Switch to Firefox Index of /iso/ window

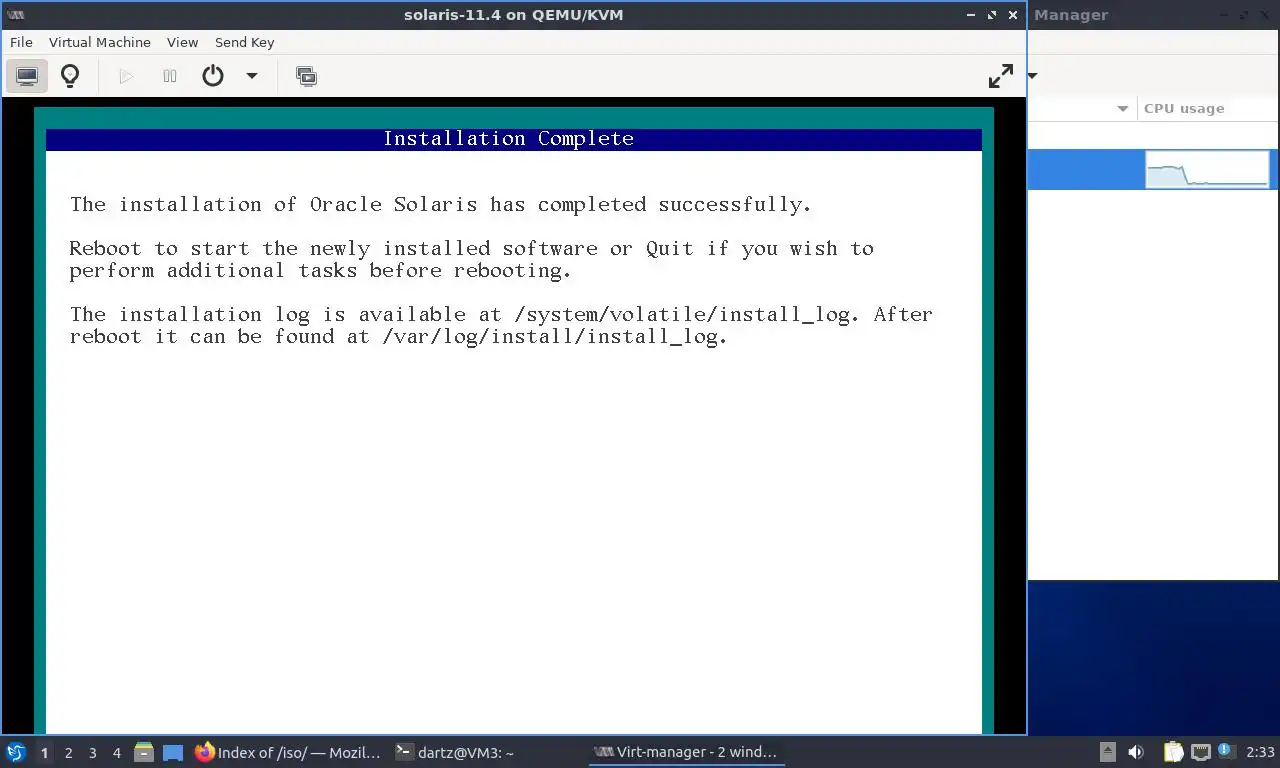coord(288,752)
